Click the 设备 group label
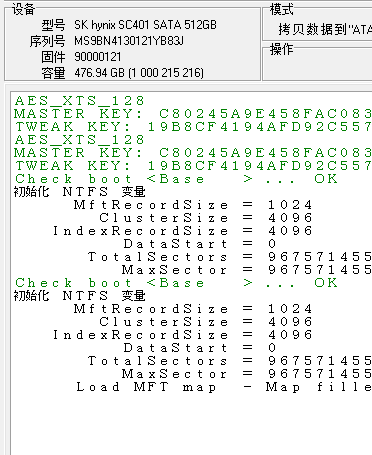The image size is (372, 455). click(x=23, y=9)
